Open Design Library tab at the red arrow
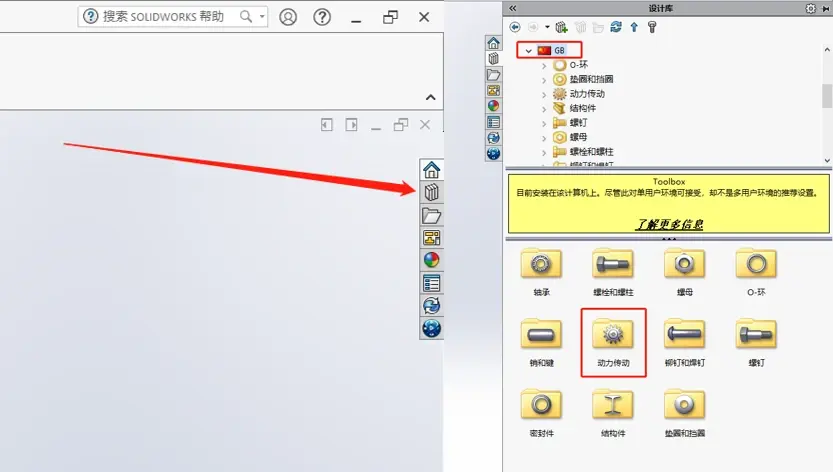Image resolution: width=833 pixels, height=472 pixels. pos(431,192)
